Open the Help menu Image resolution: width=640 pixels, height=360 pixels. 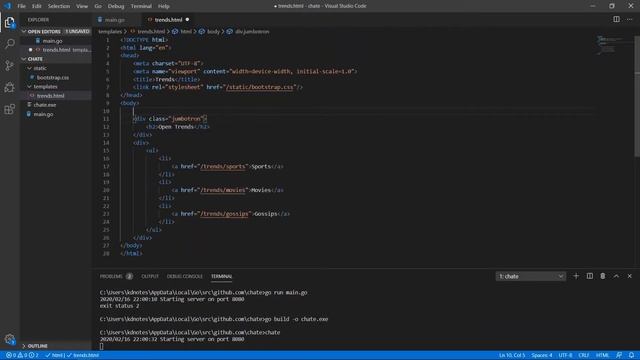[x=164, y=6]
